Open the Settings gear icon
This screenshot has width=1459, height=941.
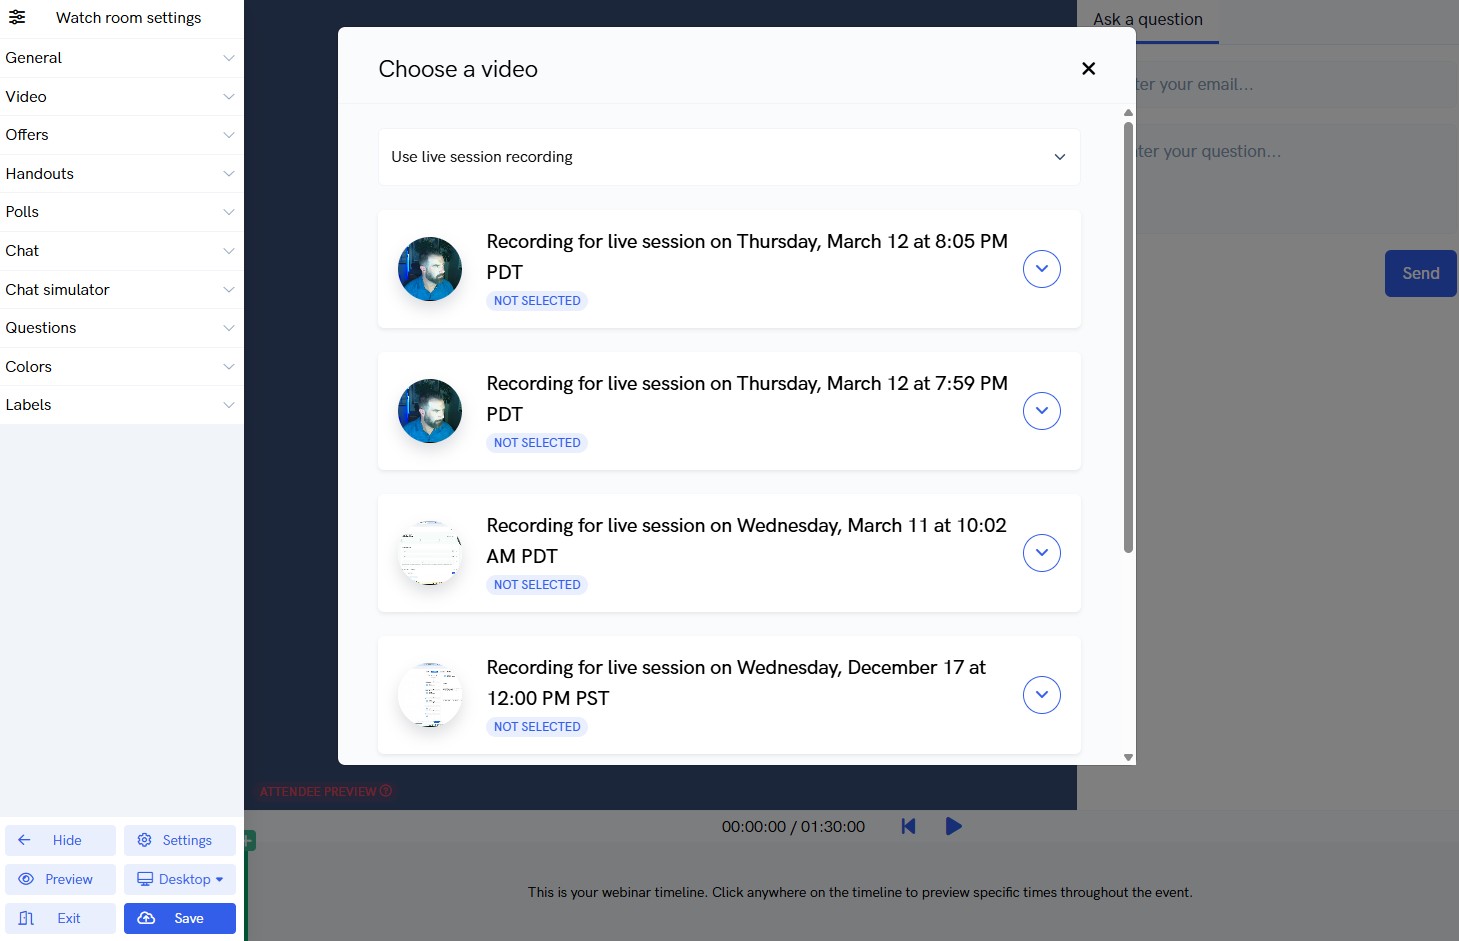tap(144, 840)
